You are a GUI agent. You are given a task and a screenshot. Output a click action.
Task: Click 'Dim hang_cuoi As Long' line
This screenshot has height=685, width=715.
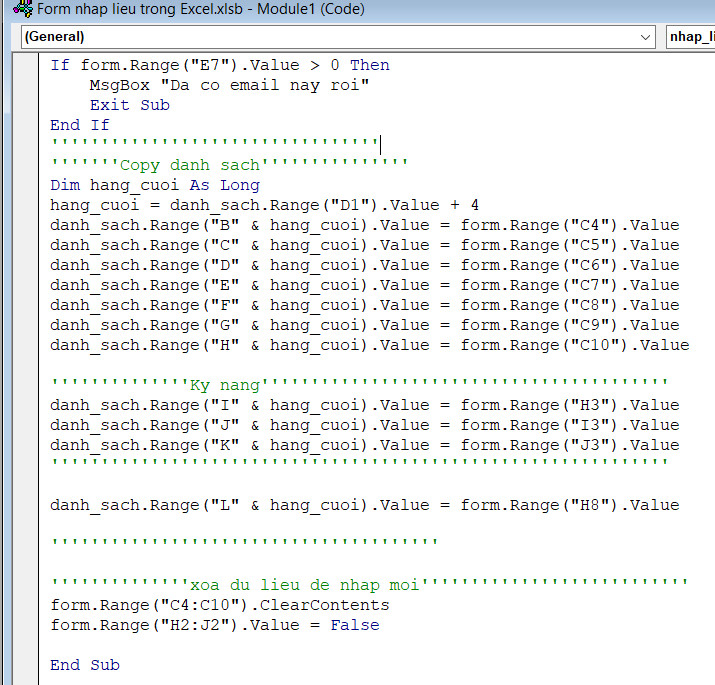click(155, 185)
